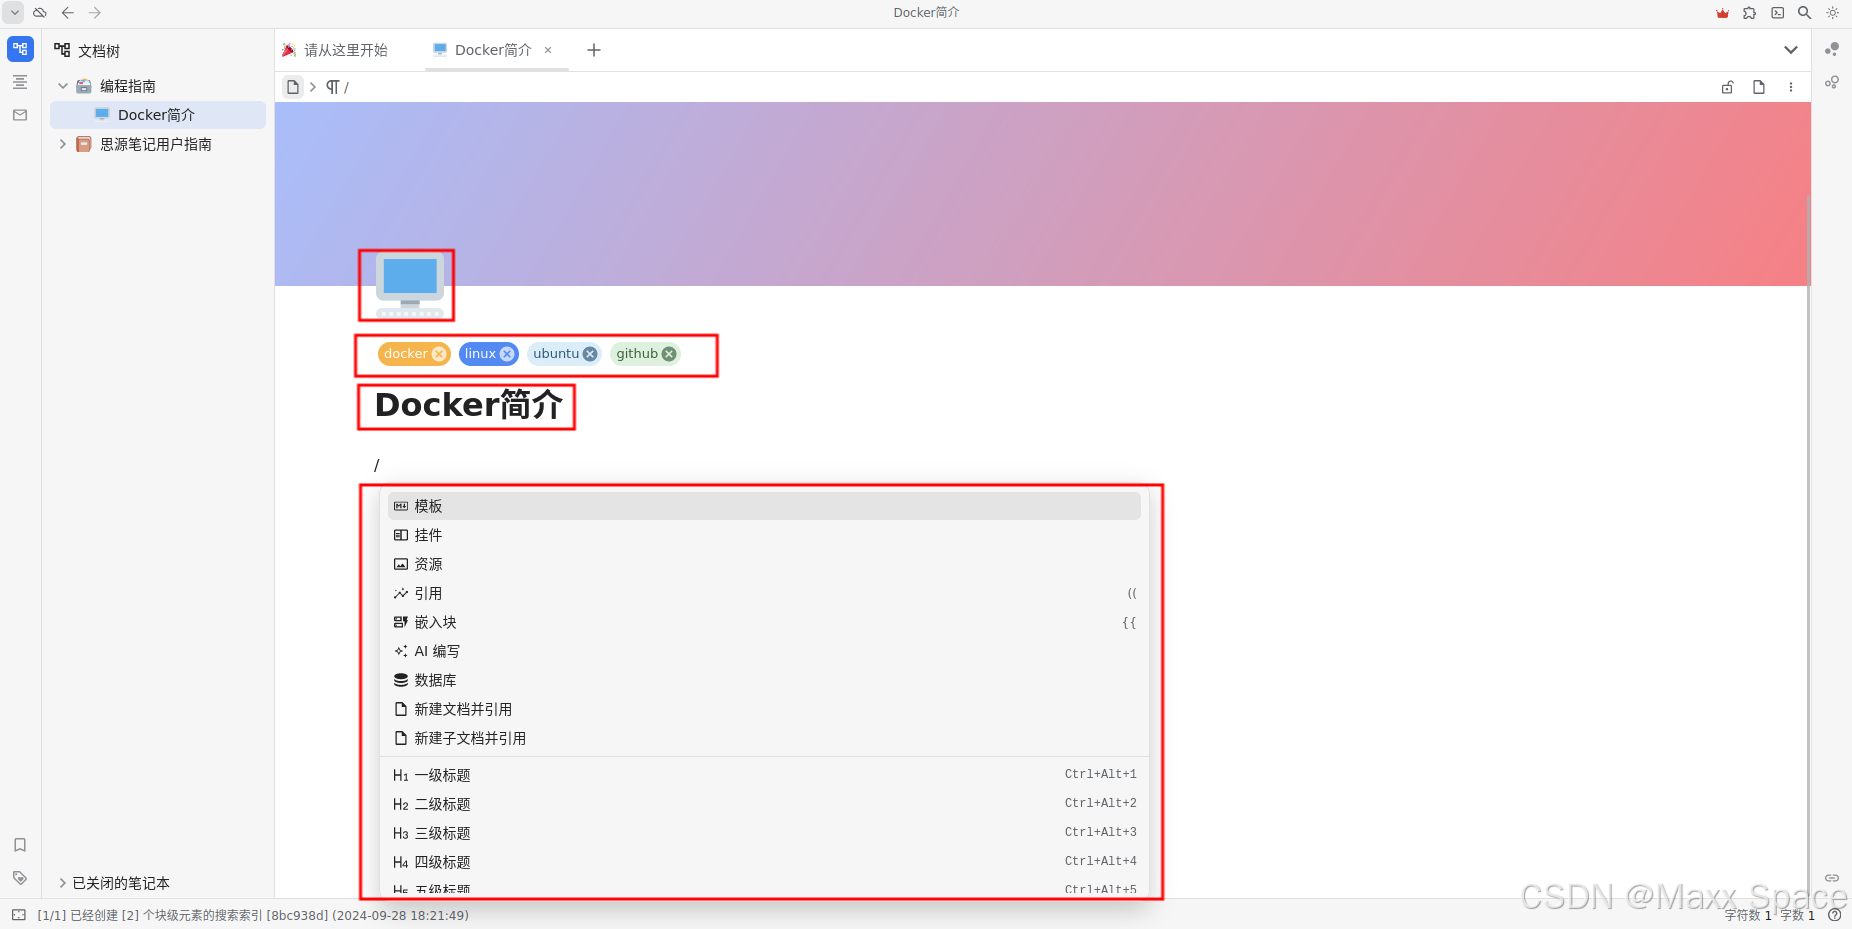Click the gradient cover banner image
This screenshot has height=929, width=1852.
point(1042,194)
